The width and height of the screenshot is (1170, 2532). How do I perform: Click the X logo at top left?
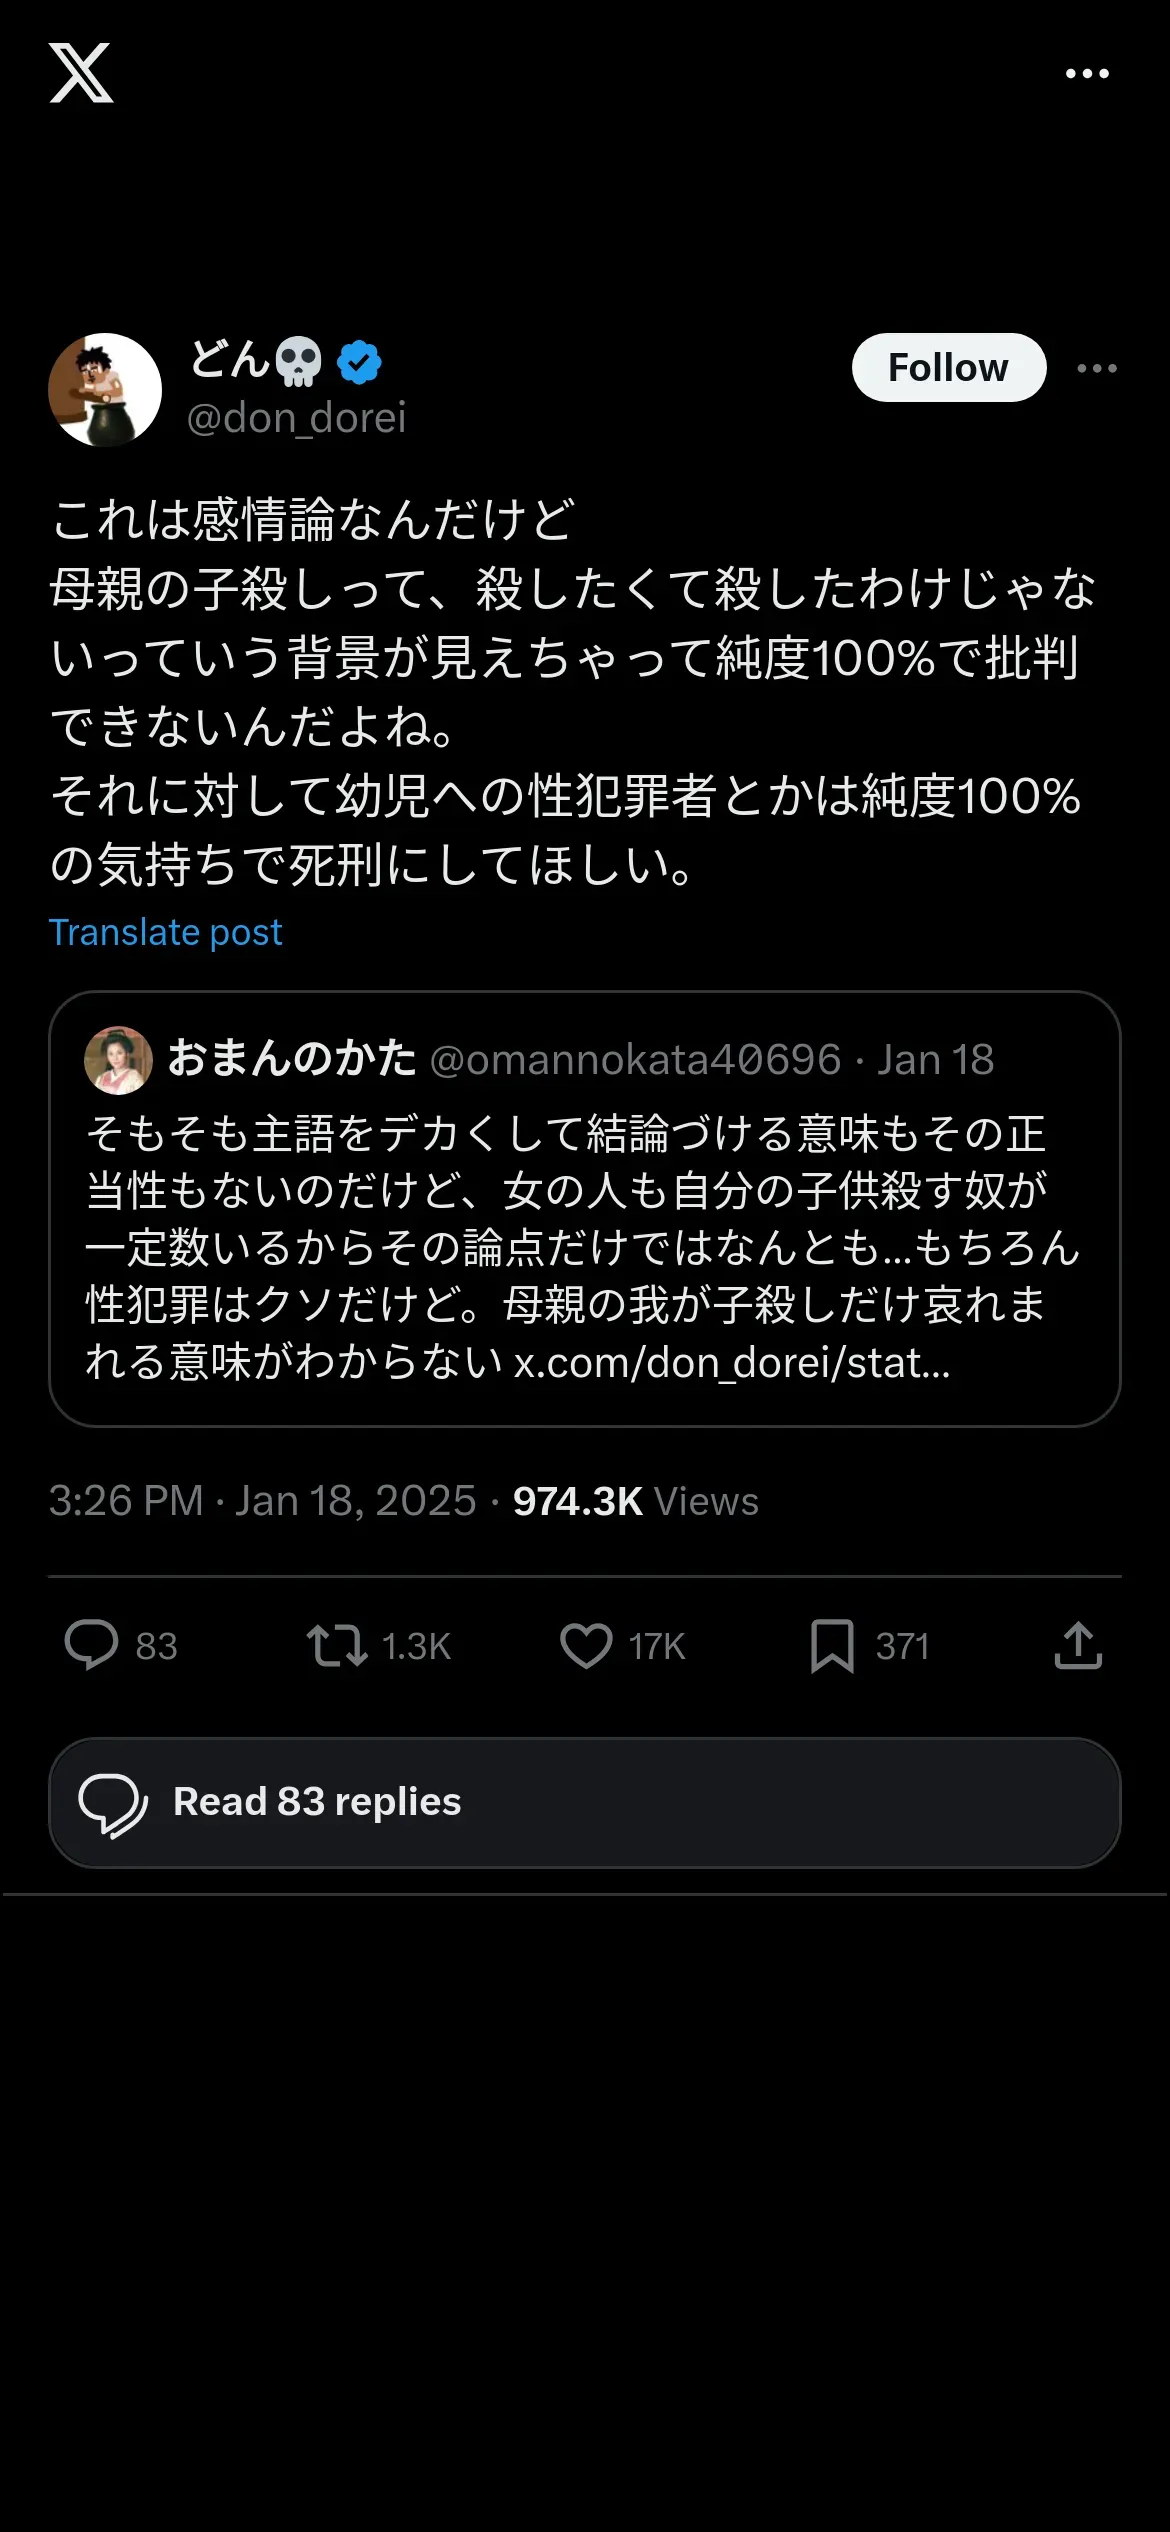pyautogui.click(x=81, y=73)
